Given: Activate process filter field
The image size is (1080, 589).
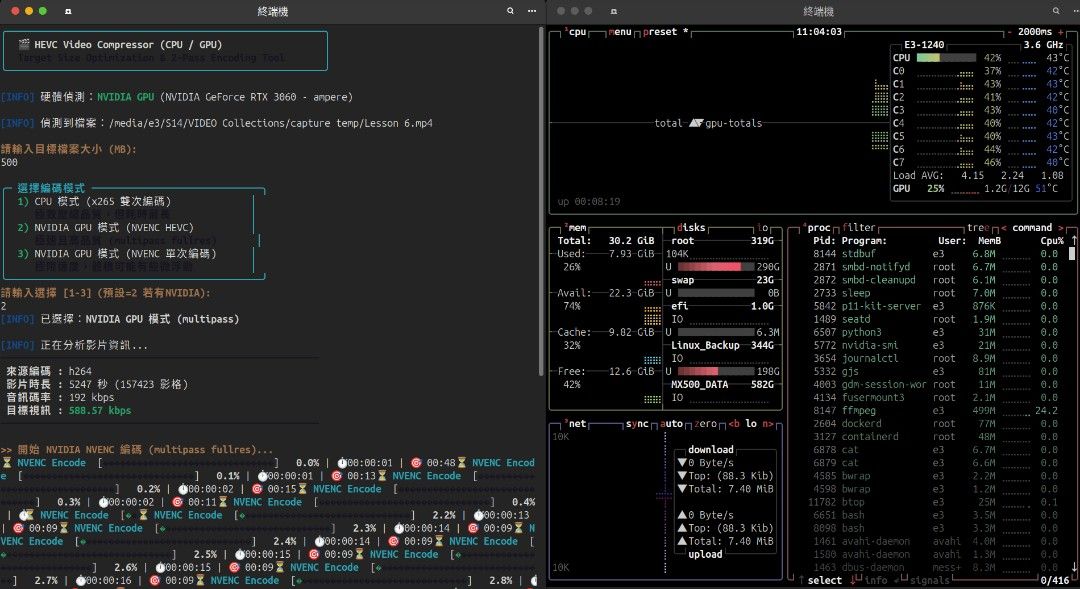Looking at the screenshot, I should click(x=859, y=227).
